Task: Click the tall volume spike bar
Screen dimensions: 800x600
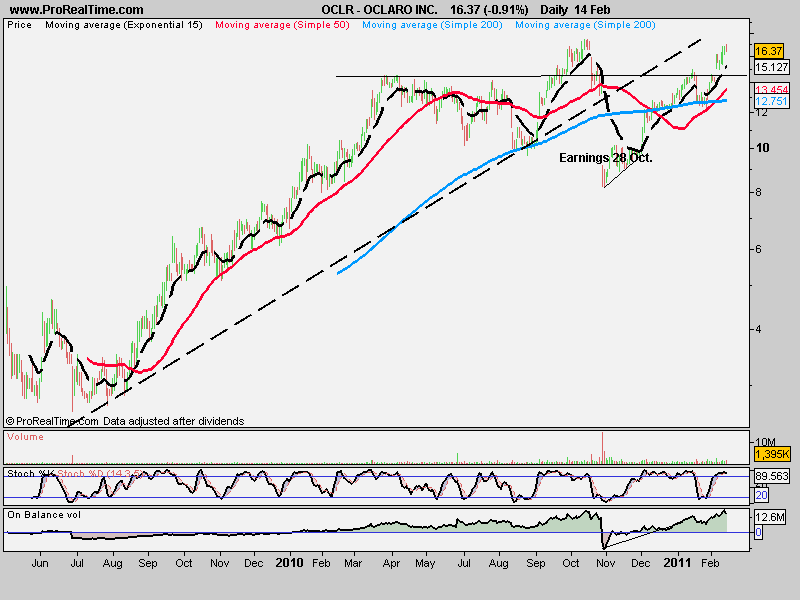Action: [x=603, y=447]
